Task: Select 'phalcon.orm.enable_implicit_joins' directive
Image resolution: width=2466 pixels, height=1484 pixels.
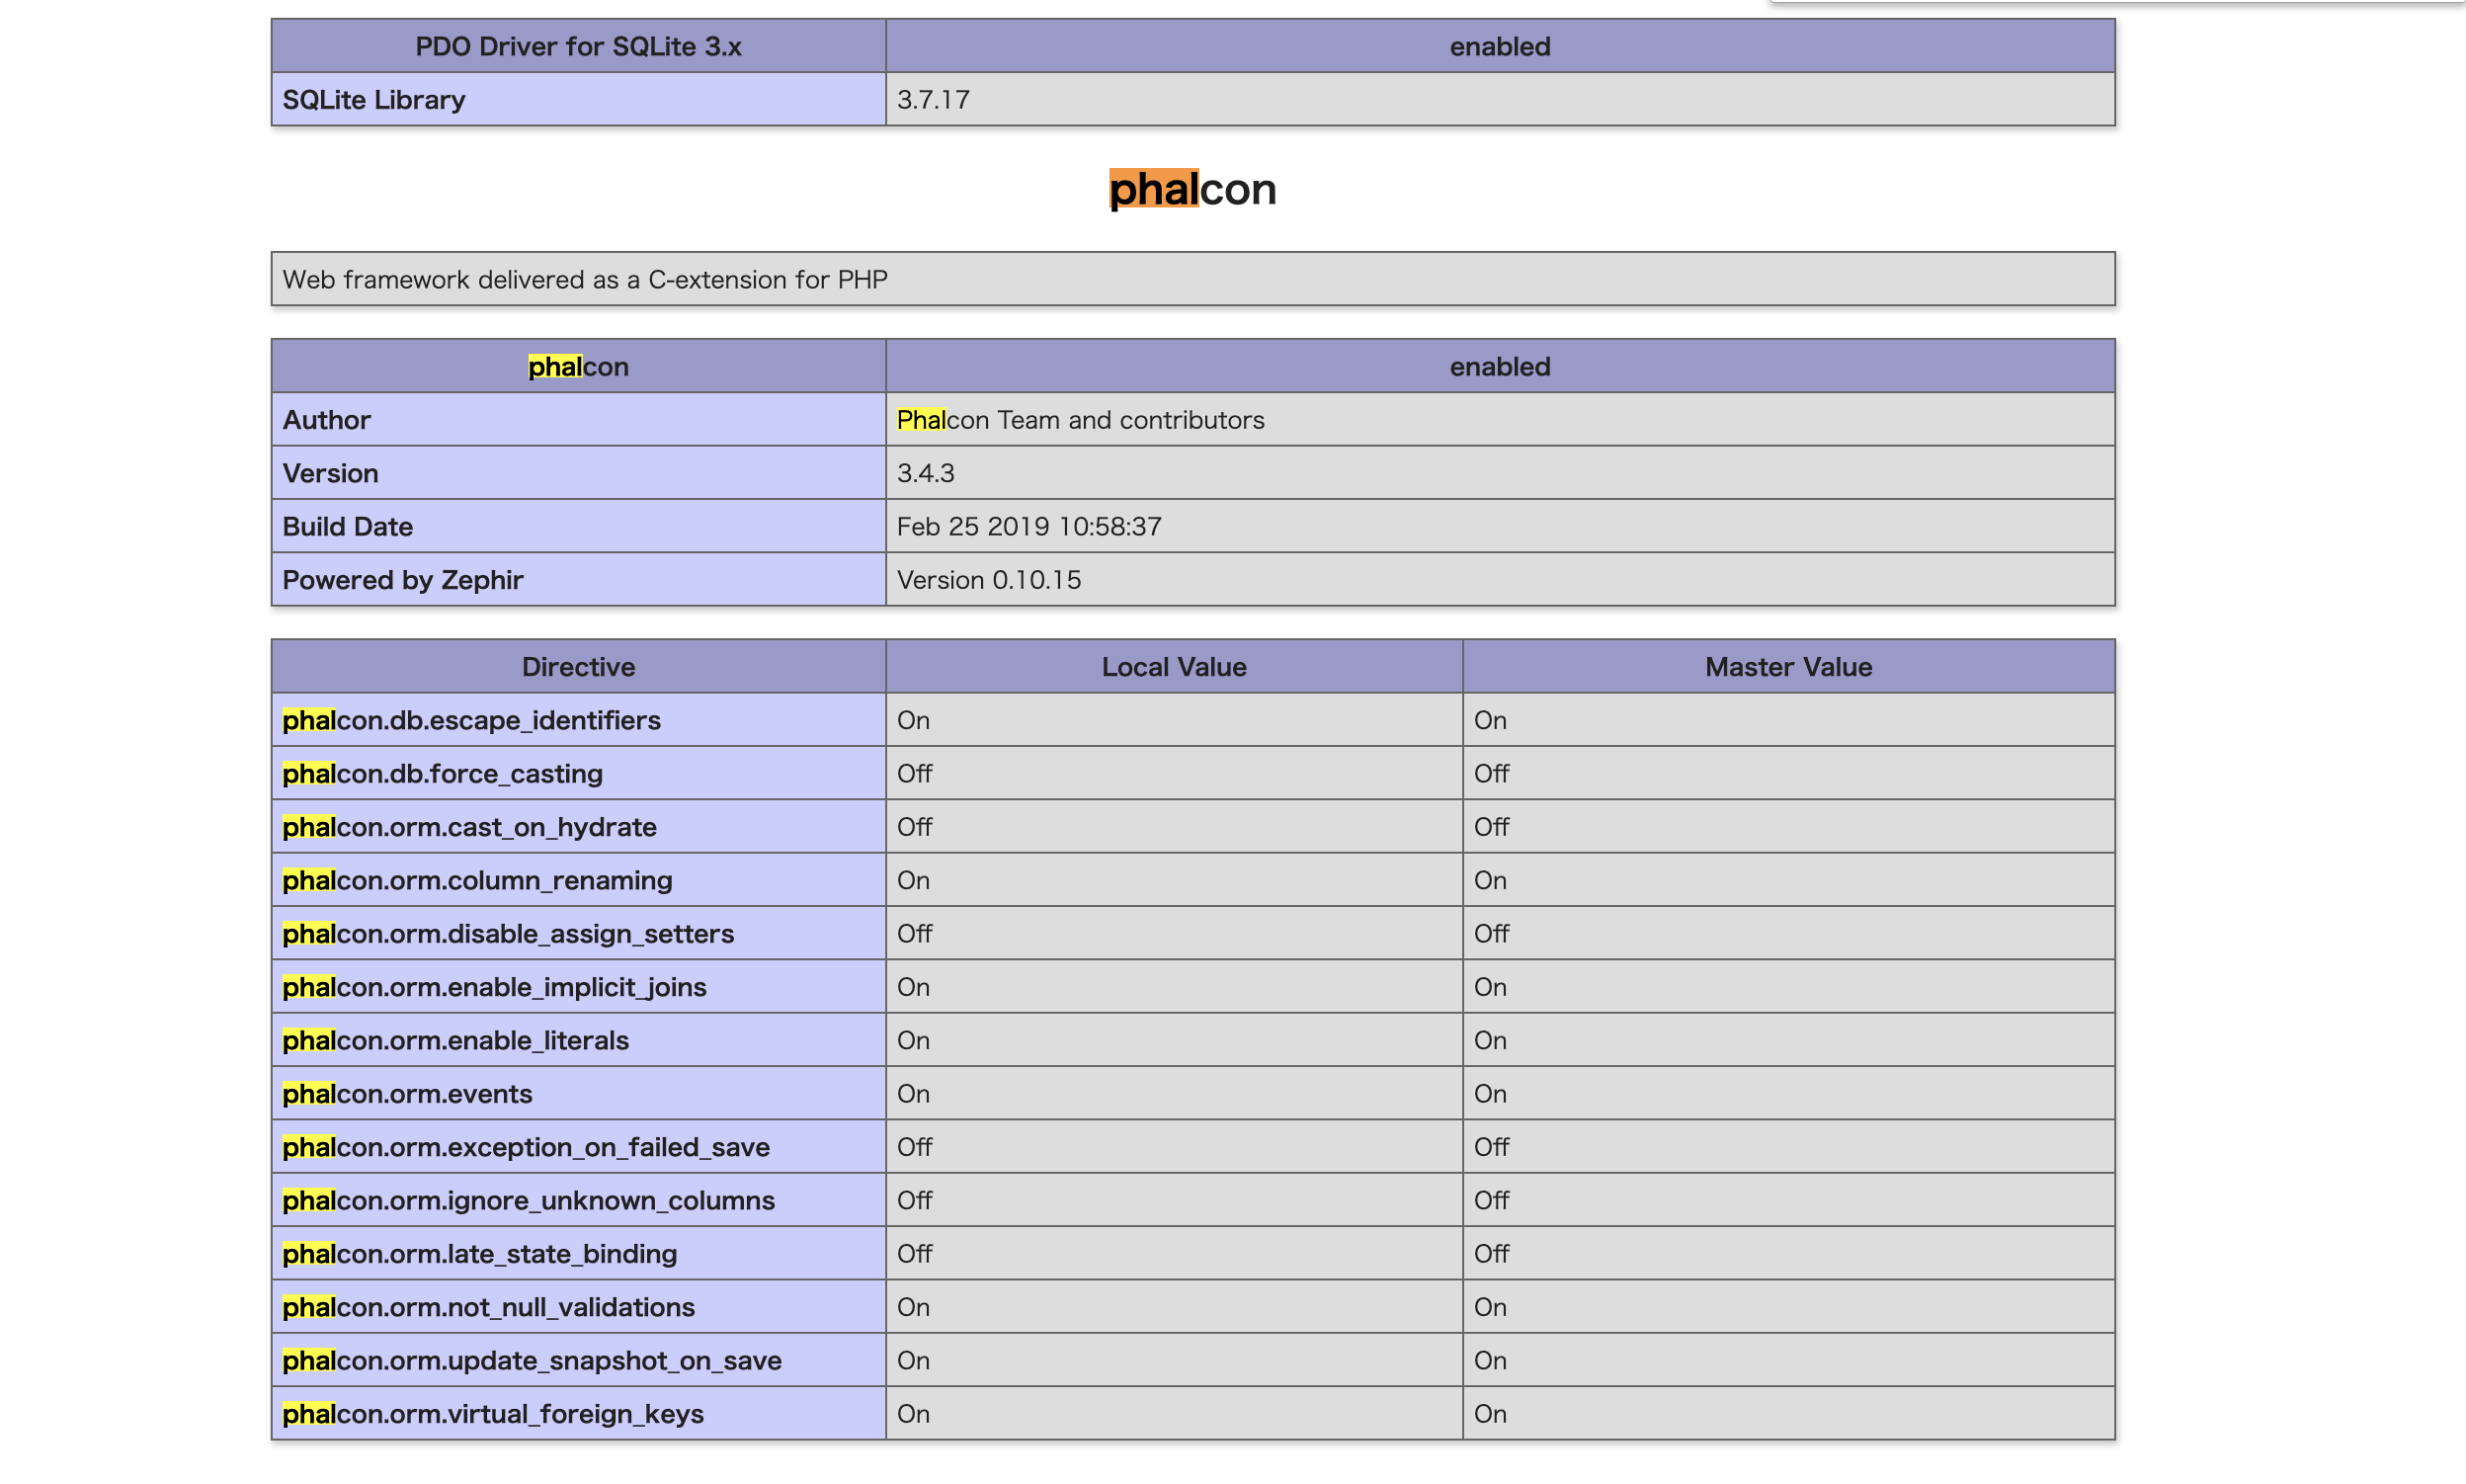Action: pyautogui.click(x=494, y=986)
